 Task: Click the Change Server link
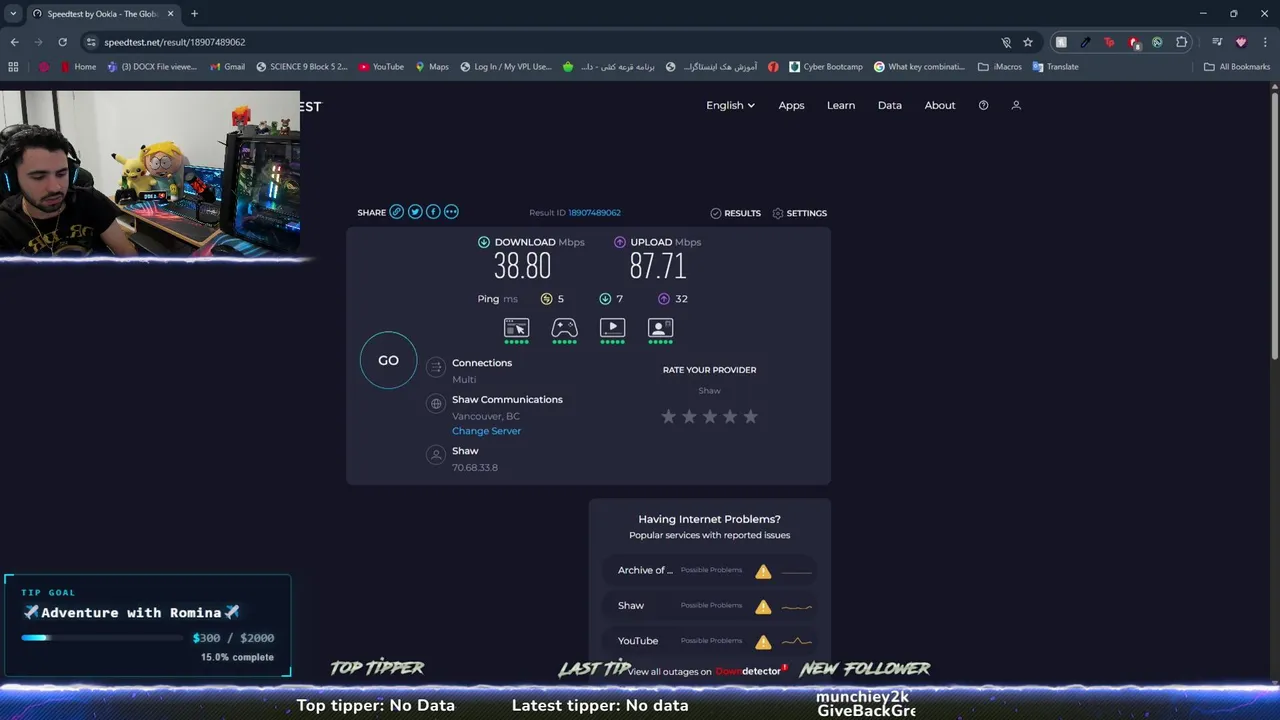[486, 431]
